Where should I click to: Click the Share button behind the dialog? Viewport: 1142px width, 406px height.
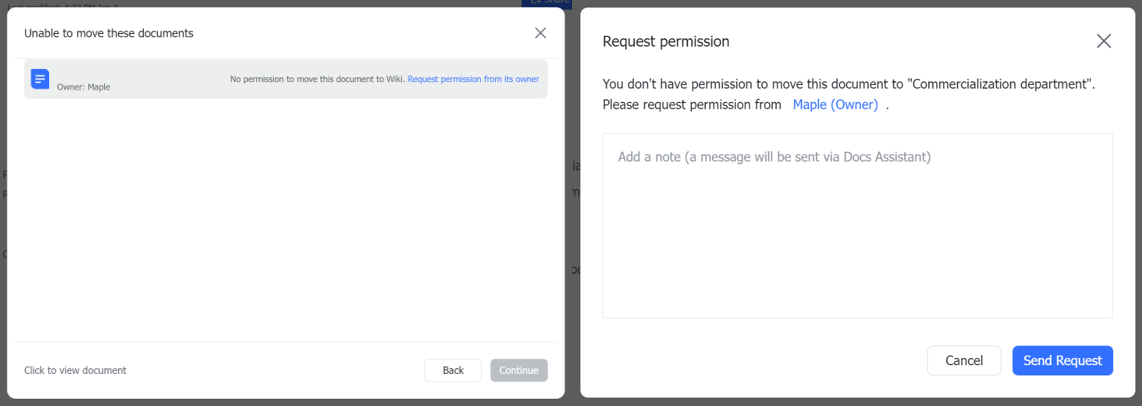(545, 2)
